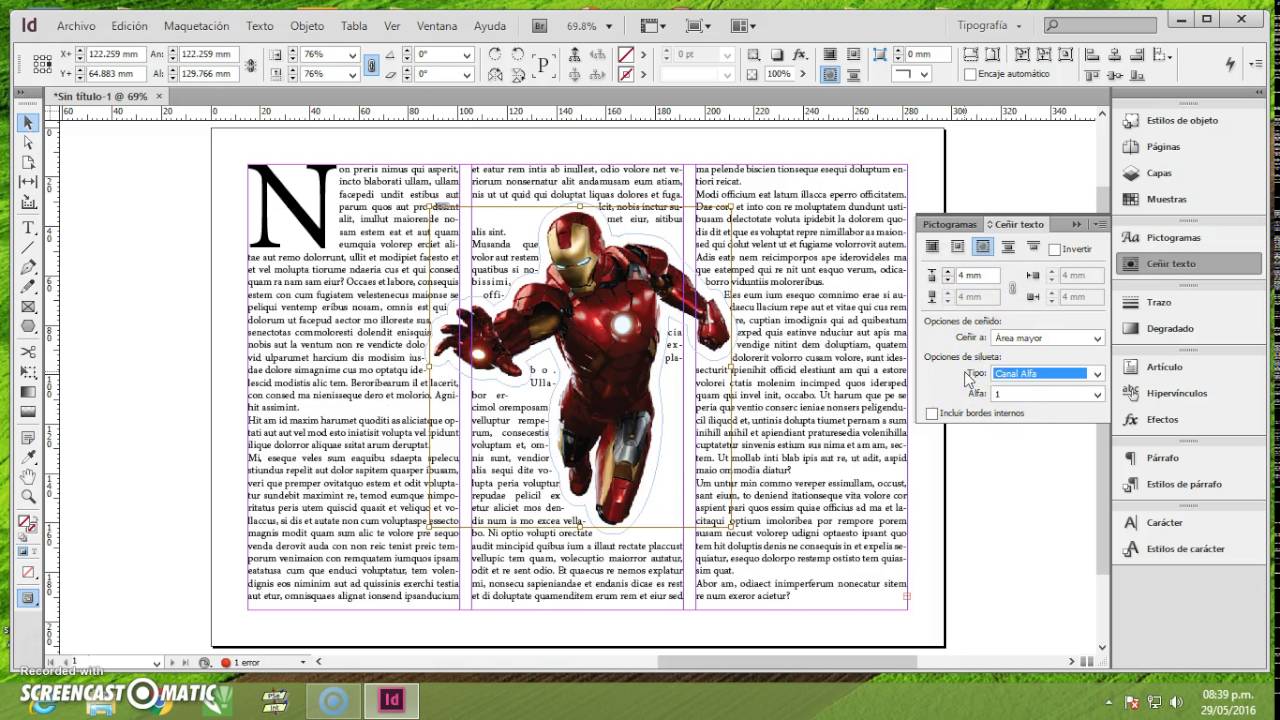Choose jump object wrap icon

point(1008,247)
